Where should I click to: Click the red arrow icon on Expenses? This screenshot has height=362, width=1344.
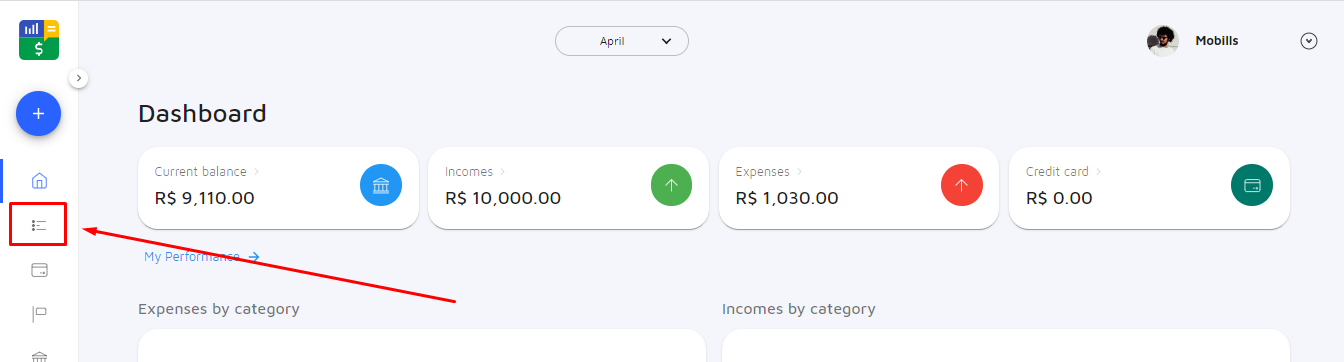(x=962, y=185)
